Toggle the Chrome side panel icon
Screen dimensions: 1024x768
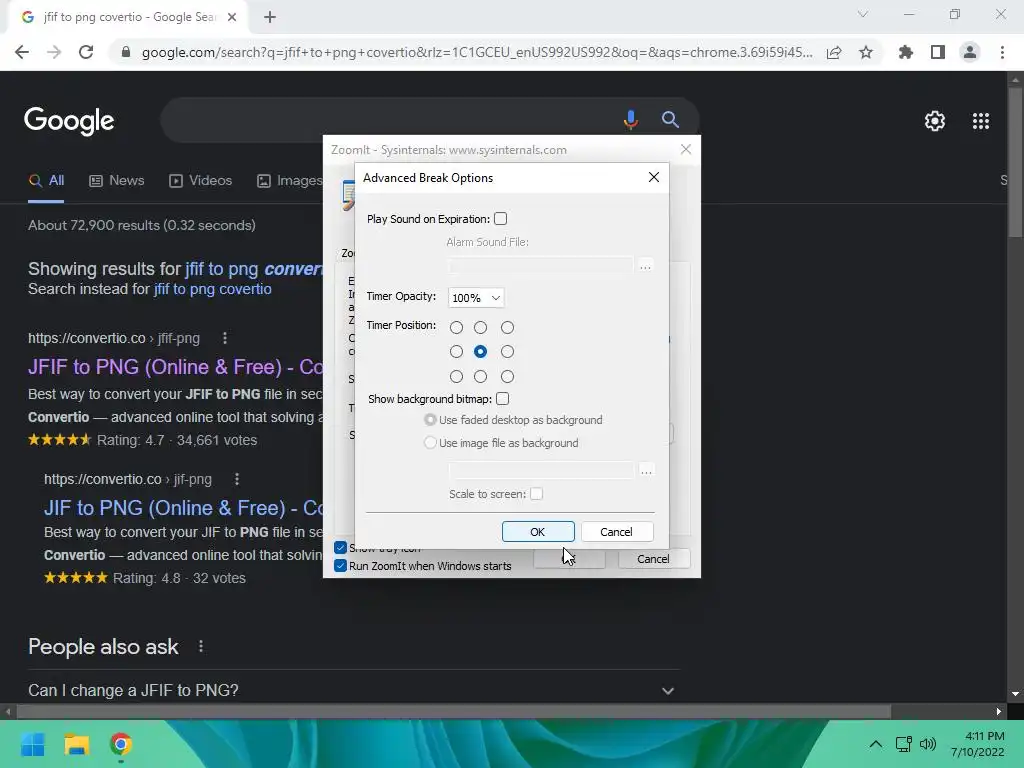(938, 52)
